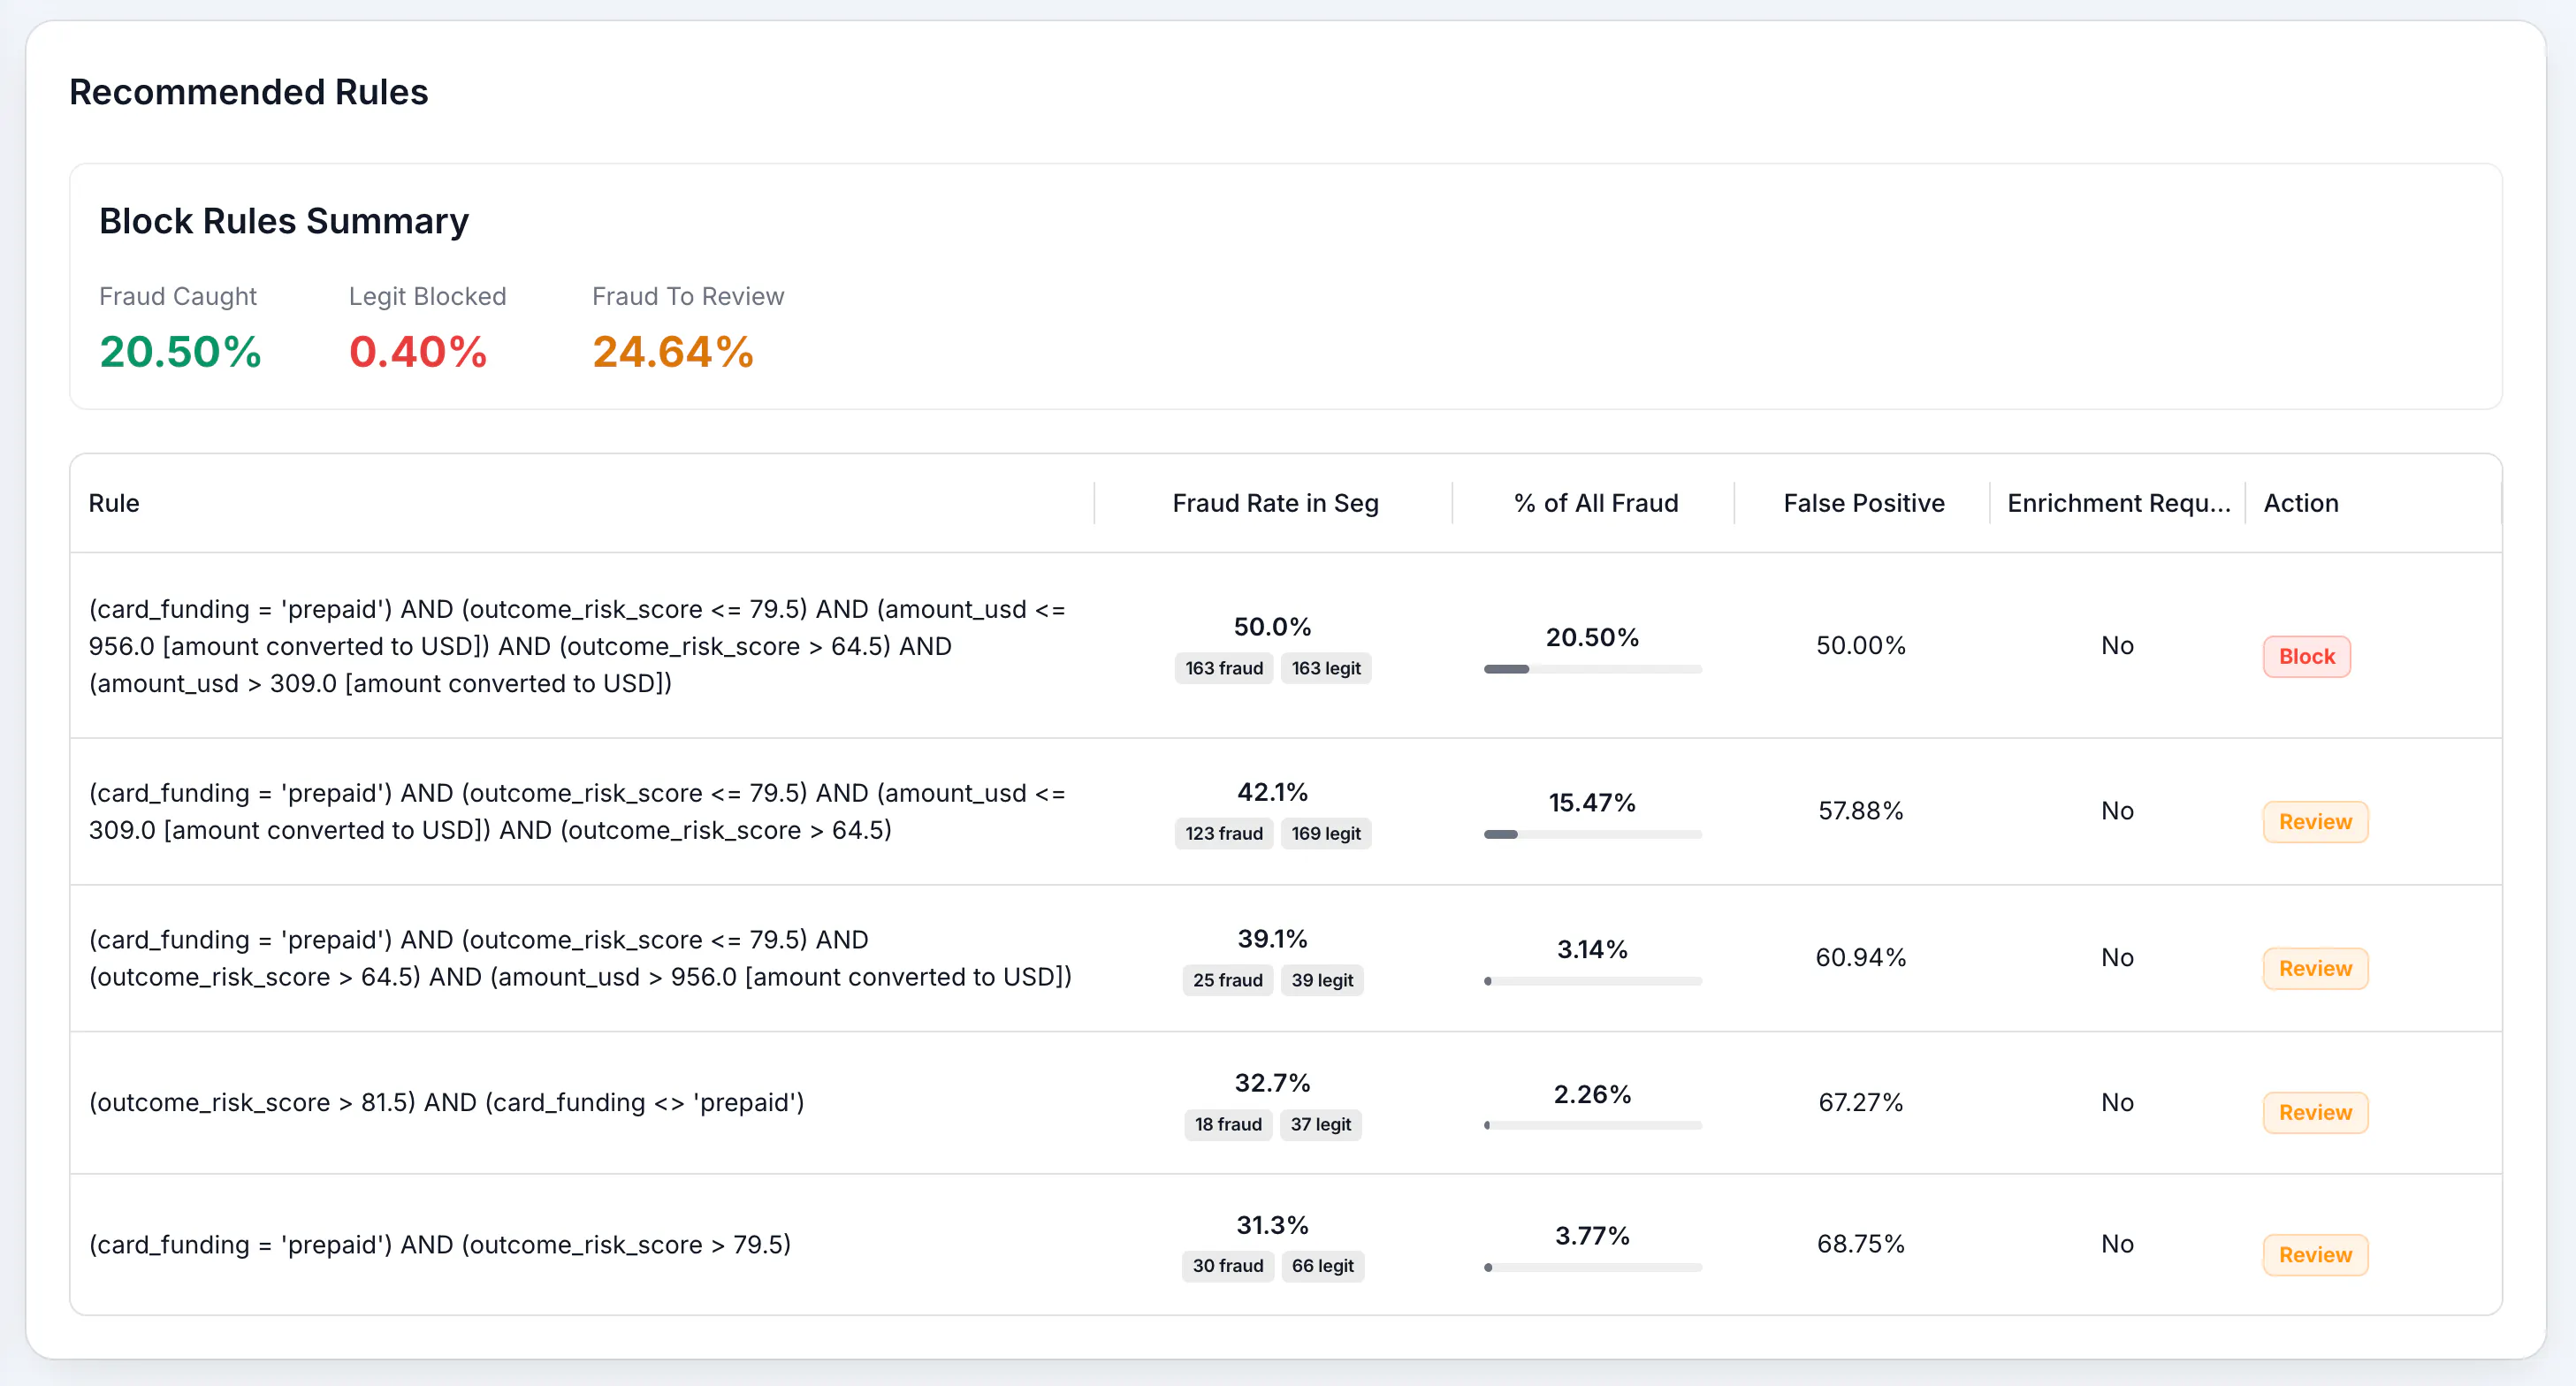Sort by Fraud Rate in Seg header

click(1275, 503)
